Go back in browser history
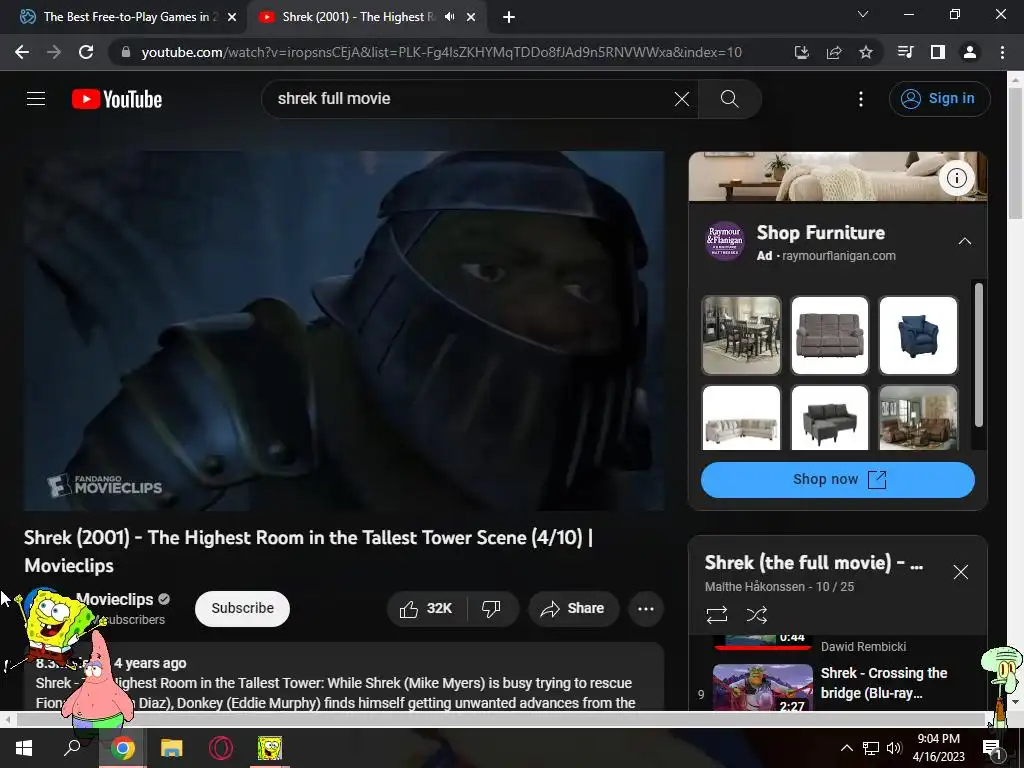This screenshot has width=1024, height=768. click(22, 52)
